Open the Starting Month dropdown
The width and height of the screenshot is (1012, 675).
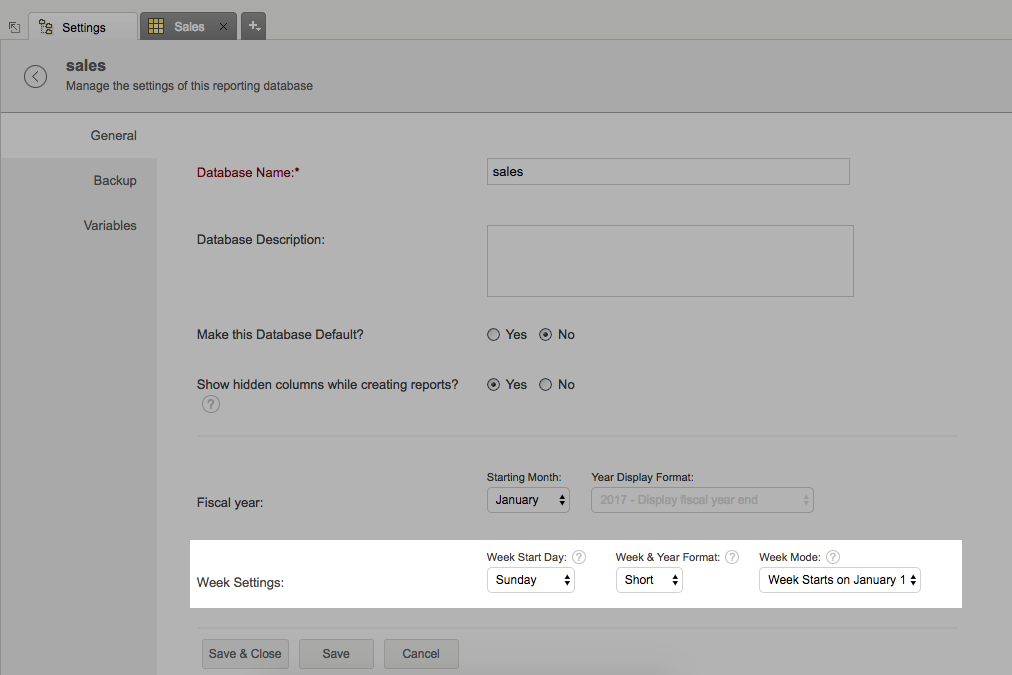(x=528, y=500)
